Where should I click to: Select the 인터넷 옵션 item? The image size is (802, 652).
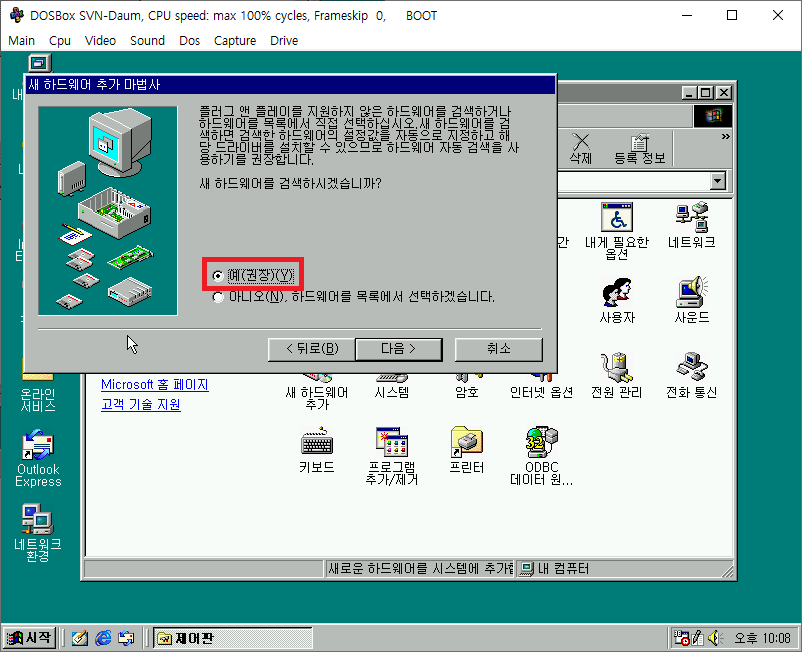pos(542,388)
